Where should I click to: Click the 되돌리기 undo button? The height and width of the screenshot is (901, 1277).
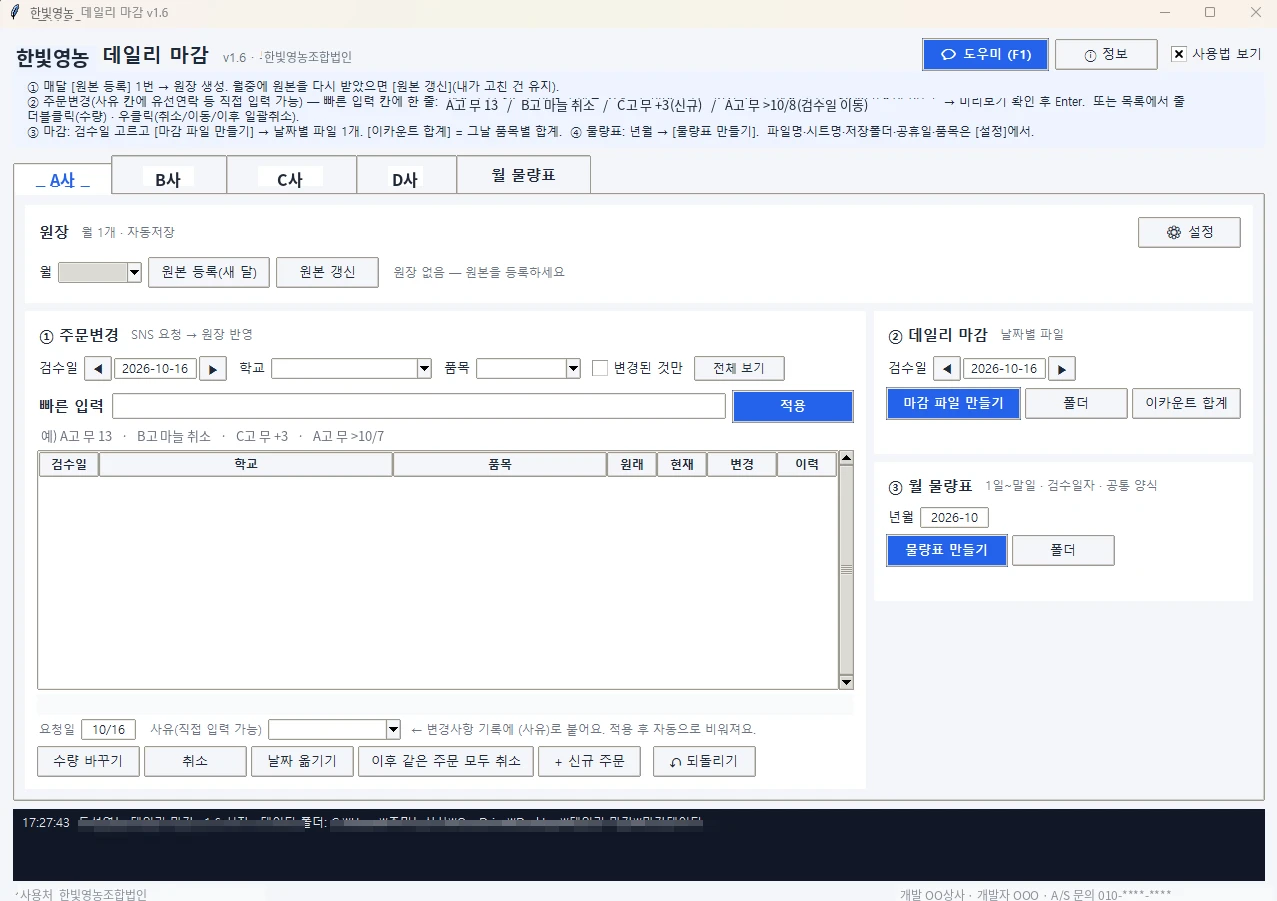point(704,761)
